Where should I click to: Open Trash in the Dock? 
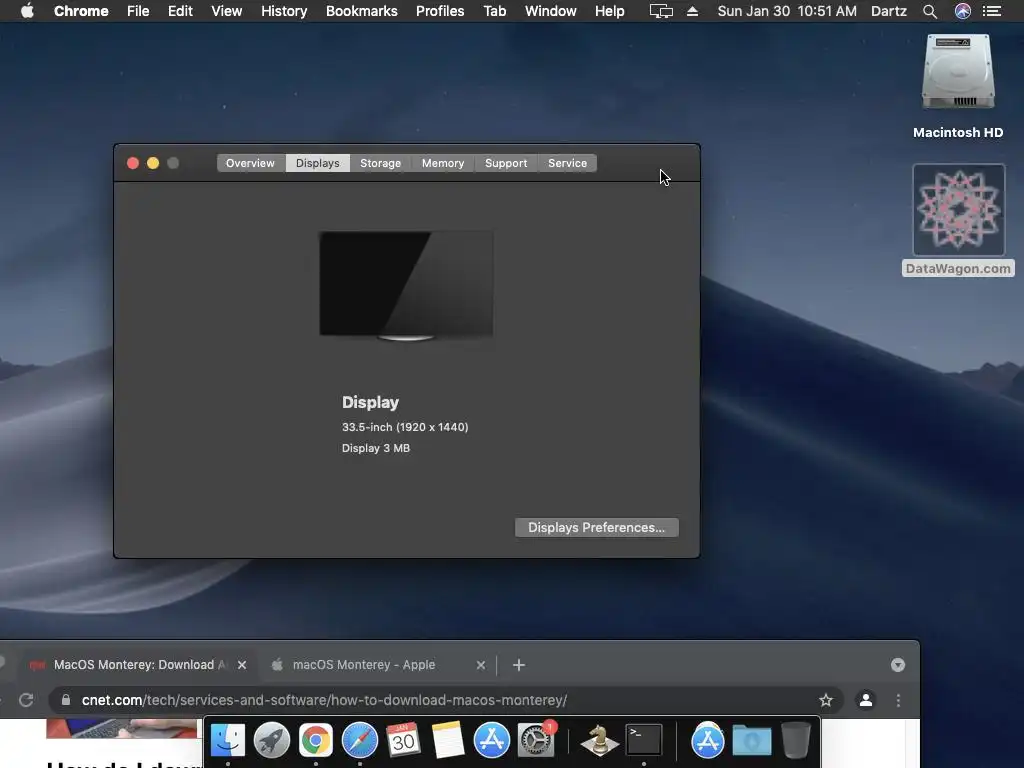pyautogui.click(x=795, y=741)
